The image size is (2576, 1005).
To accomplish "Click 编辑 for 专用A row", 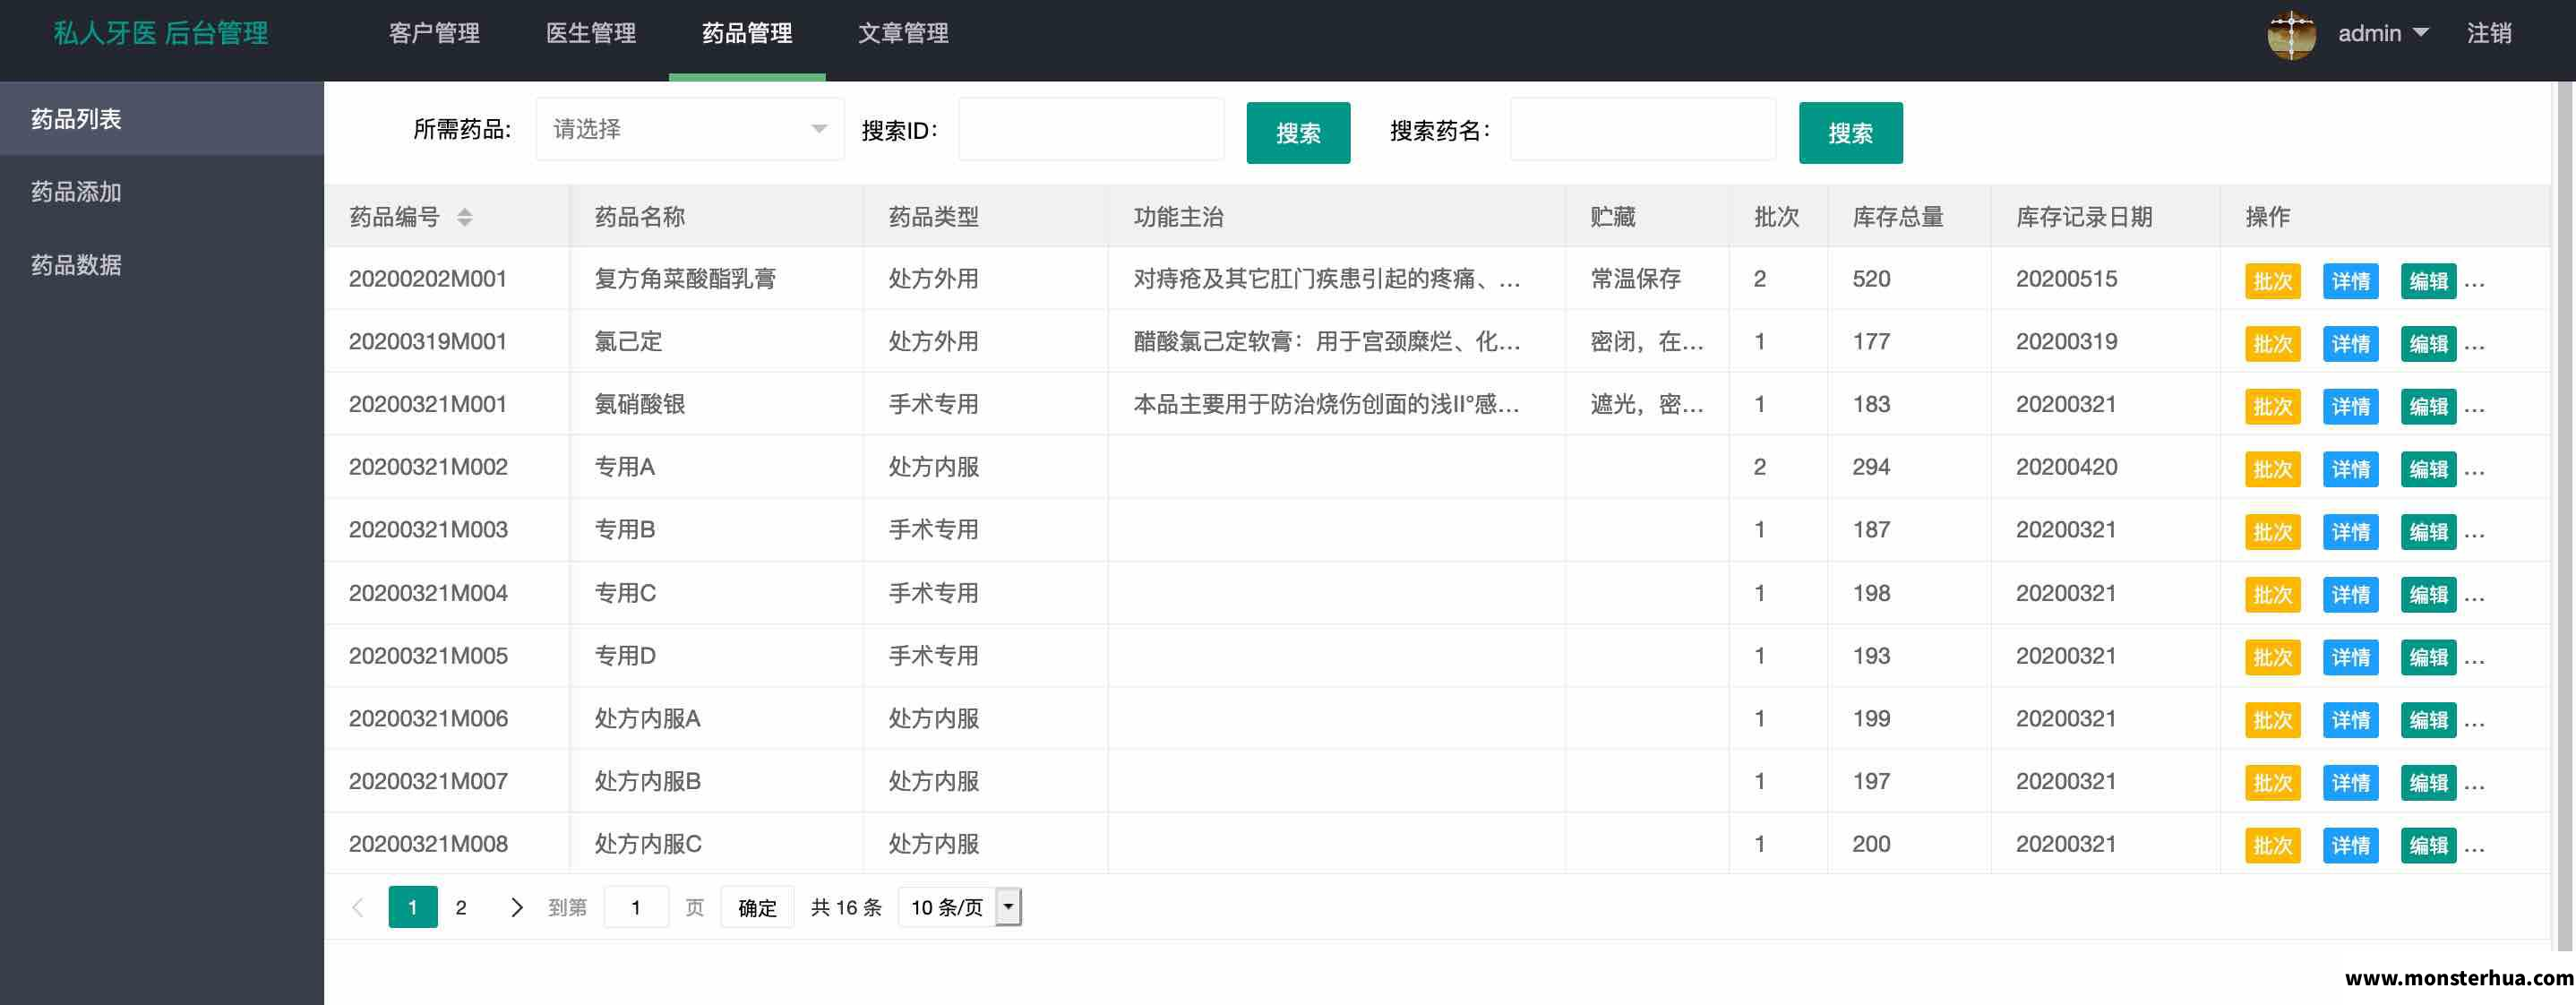I will (x=2429, y=469).
